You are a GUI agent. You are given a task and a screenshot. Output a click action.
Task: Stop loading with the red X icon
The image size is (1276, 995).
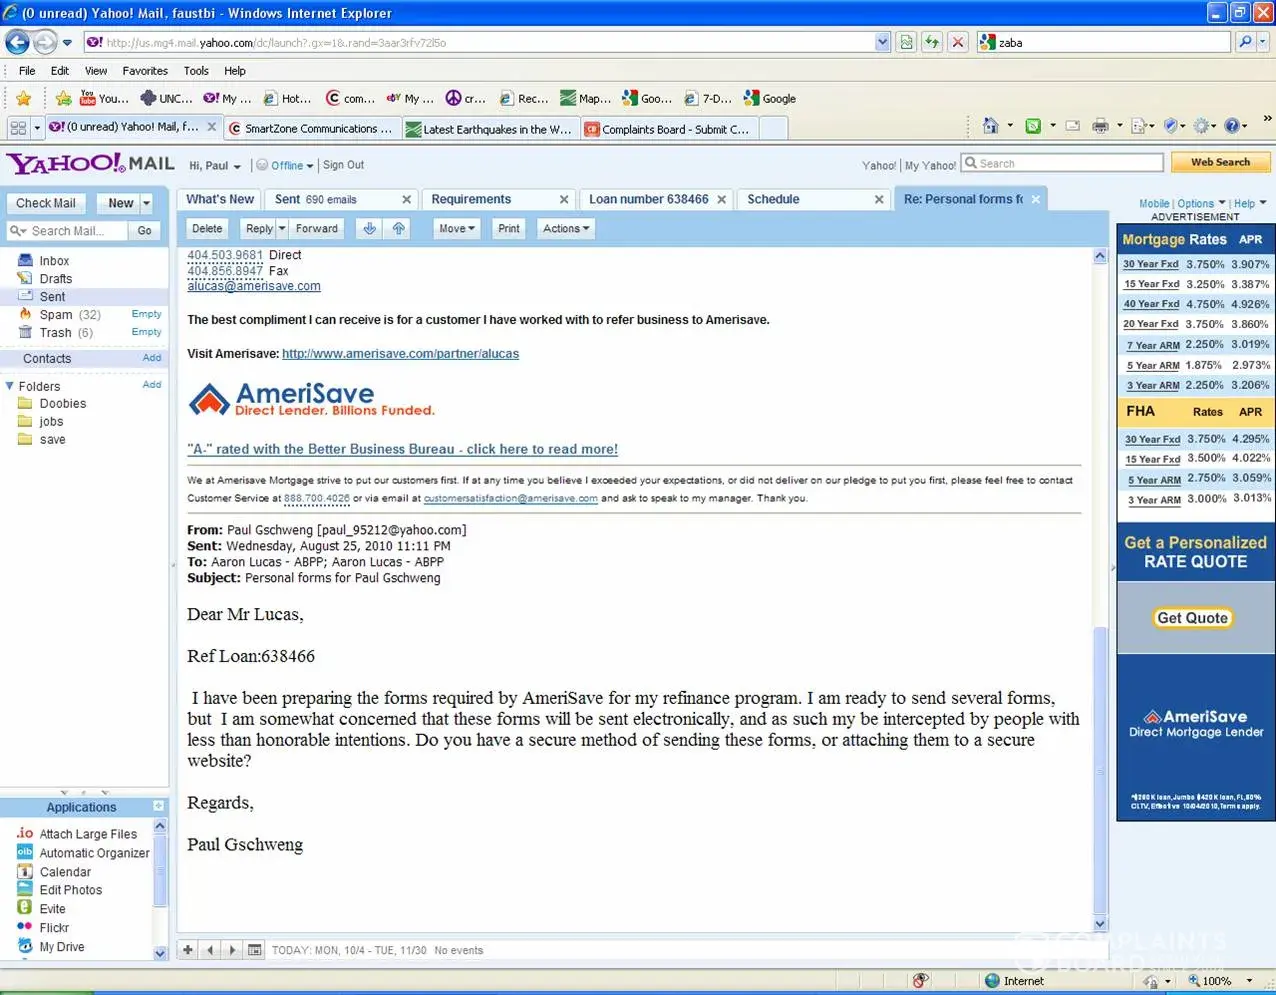point(958,42)
